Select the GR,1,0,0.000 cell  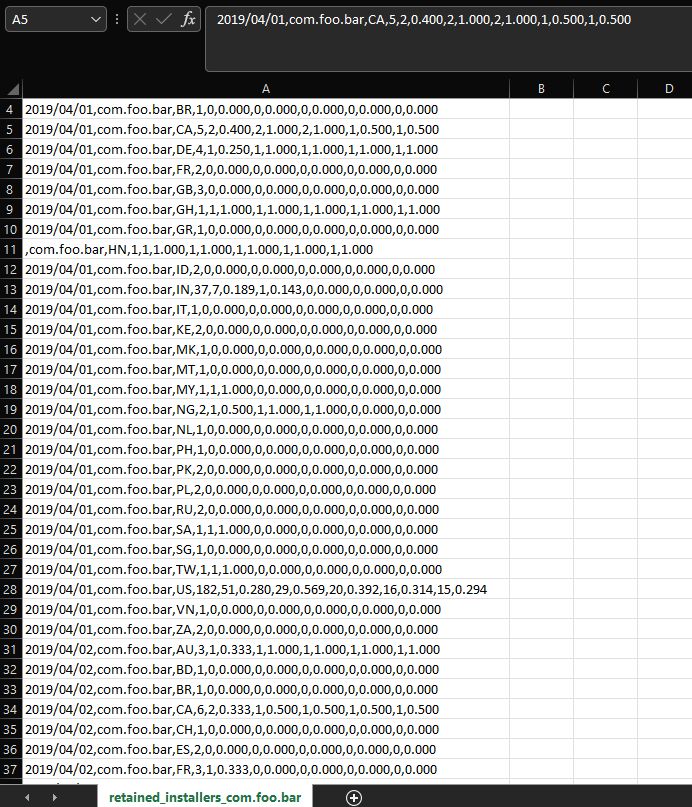[x=266, y=230]
